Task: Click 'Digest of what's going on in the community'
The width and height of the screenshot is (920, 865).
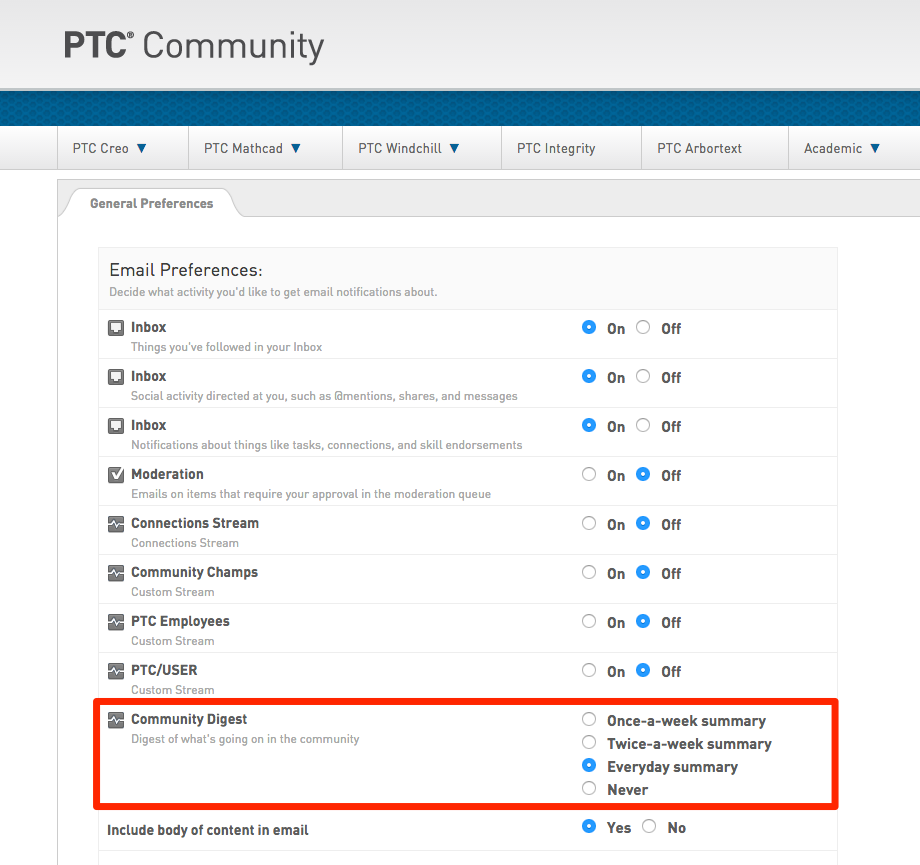Action: [245, 739]
